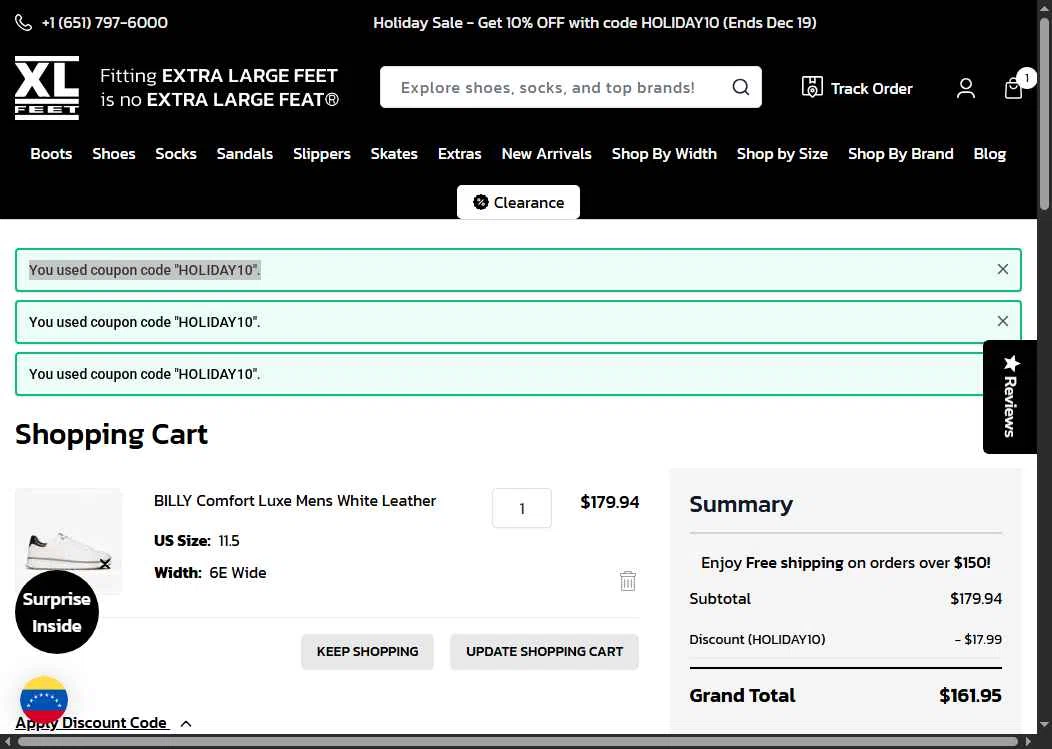This screenshot has height=749, width=1052.
Task: Open Shop By Brand menu
Action: tap(900, 154)
